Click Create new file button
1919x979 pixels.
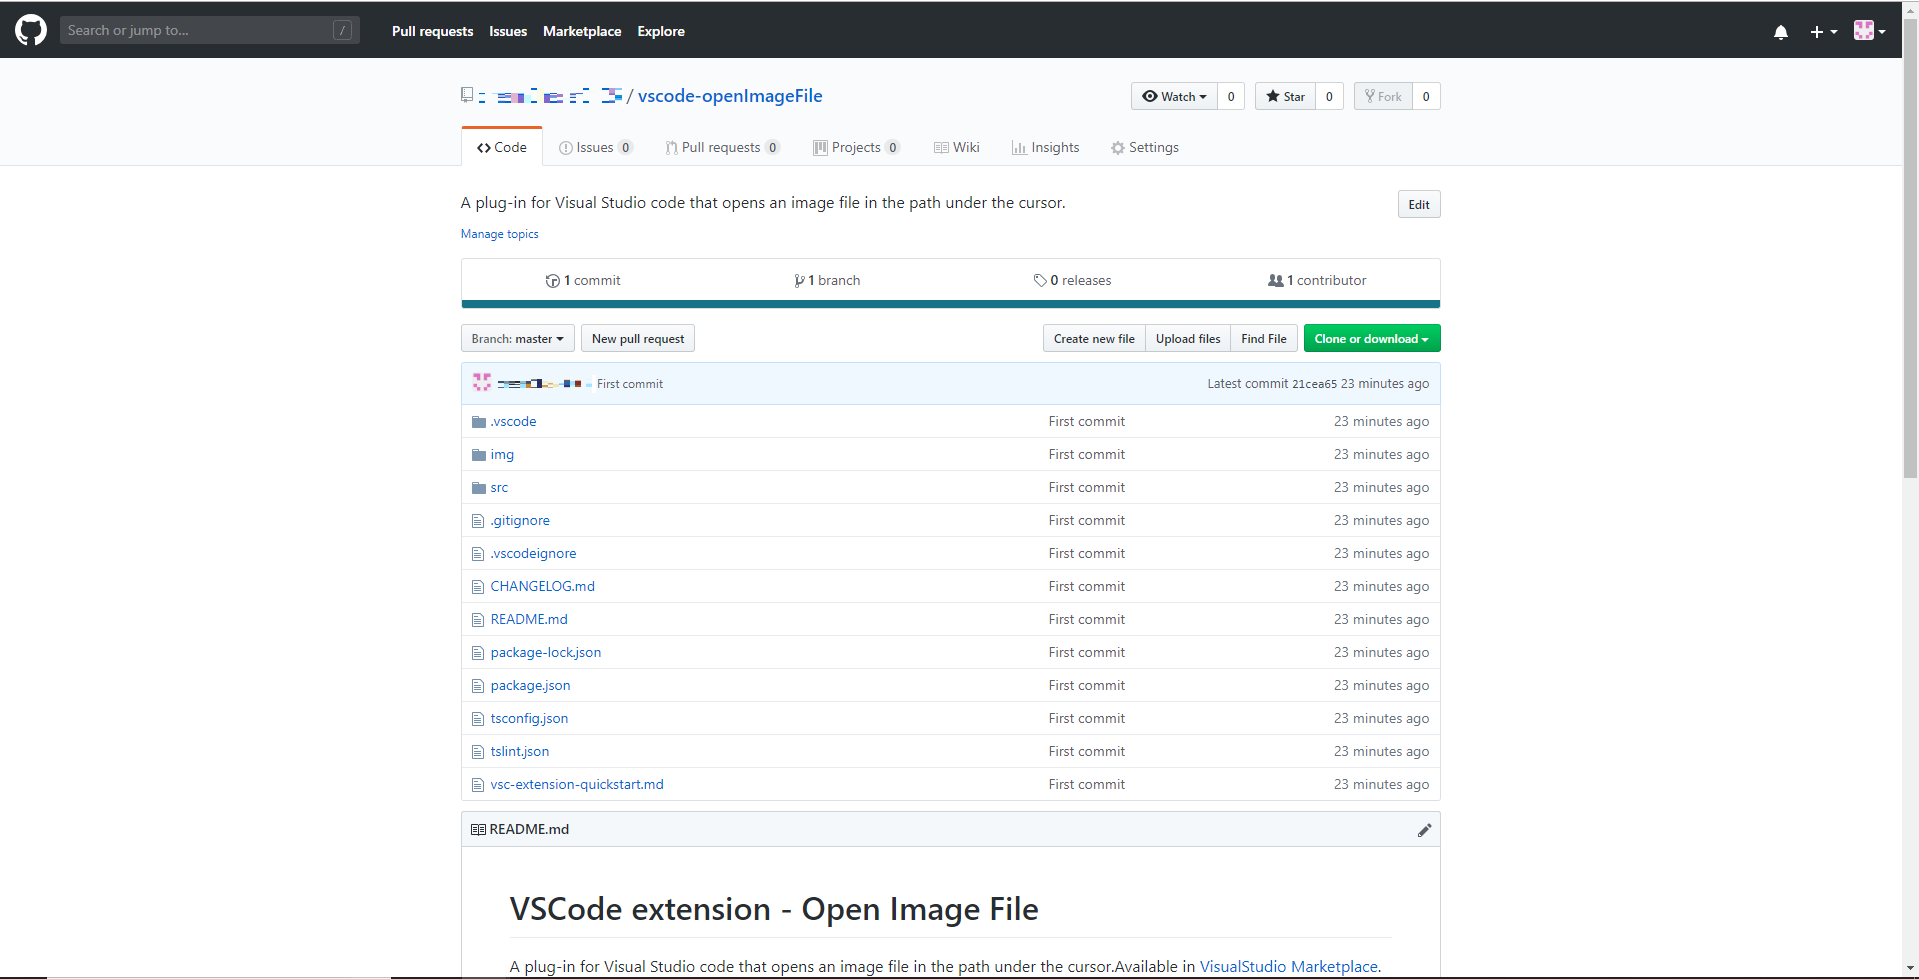1094,338
